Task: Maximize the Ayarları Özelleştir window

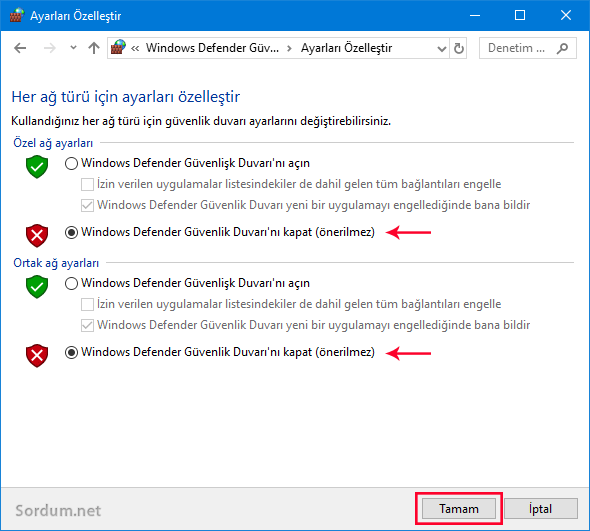Action: (520, 15)
